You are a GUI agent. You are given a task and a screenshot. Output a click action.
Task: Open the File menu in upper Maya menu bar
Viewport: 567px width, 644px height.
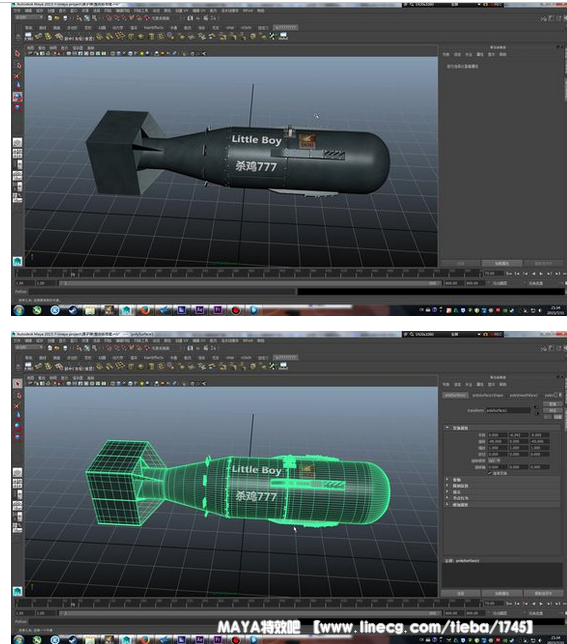pyautogui.click(x=17, y=11)
